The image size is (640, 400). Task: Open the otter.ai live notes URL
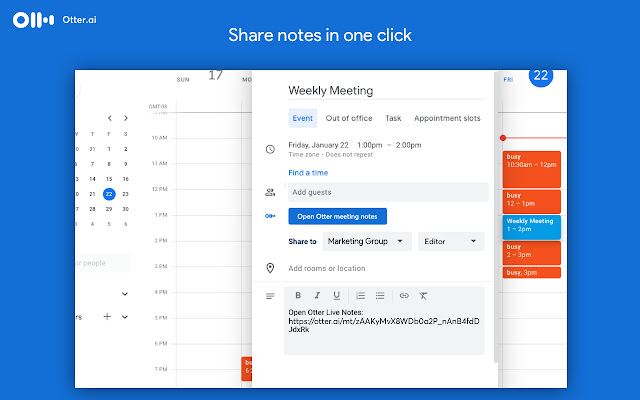coord(384,325)
